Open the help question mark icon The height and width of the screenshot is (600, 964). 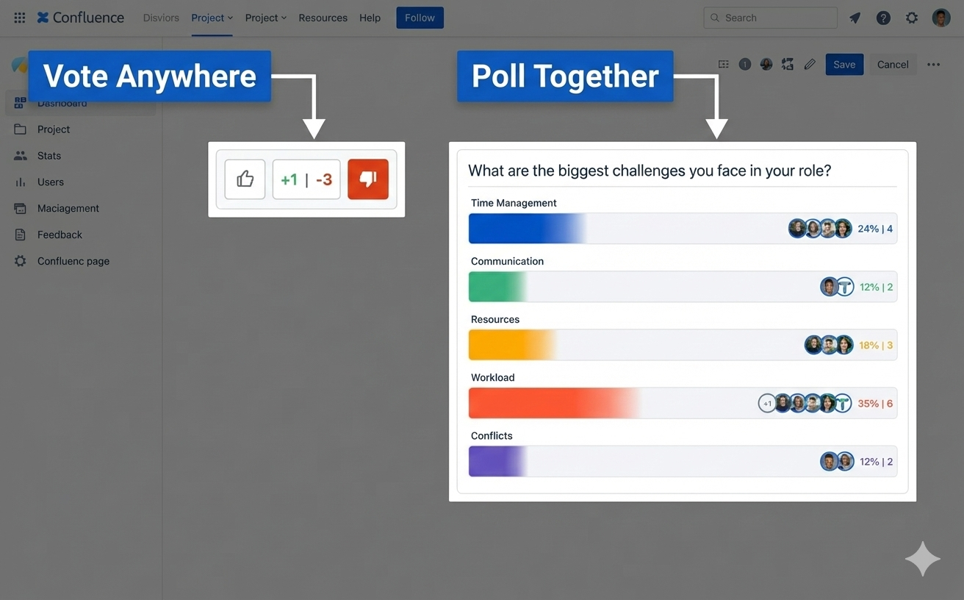coord(883,18)
